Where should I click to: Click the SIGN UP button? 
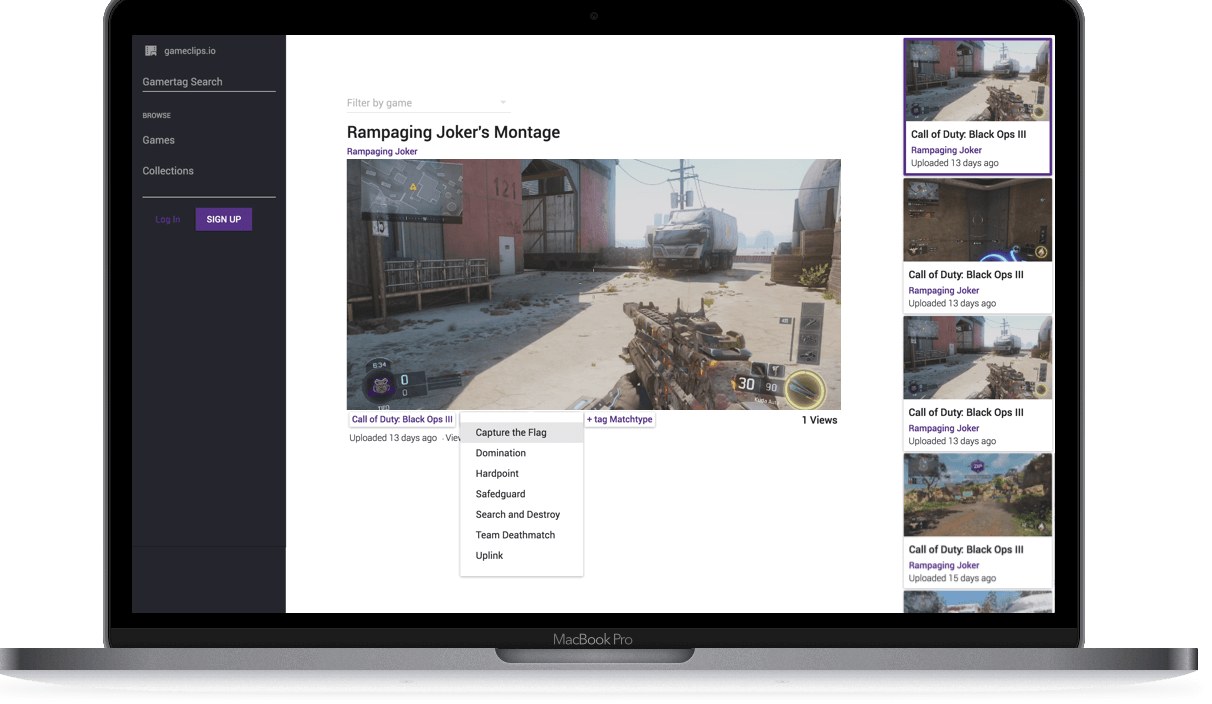click(x=224, y=219)
